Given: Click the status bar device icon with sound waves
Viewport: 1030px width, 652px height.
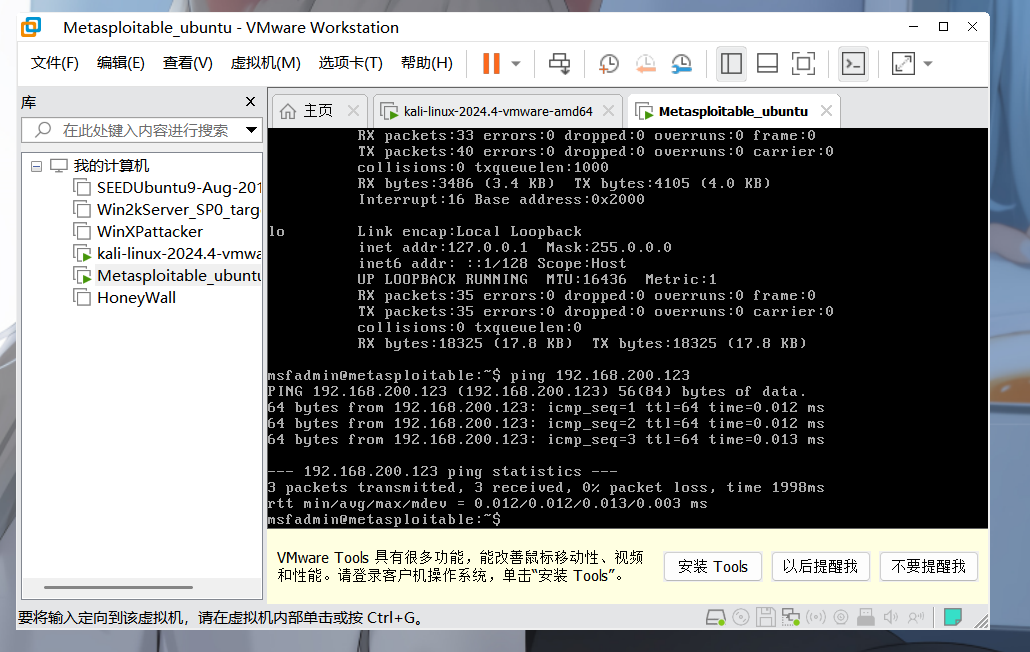Looking at the screenshot, I should point(916,617).
